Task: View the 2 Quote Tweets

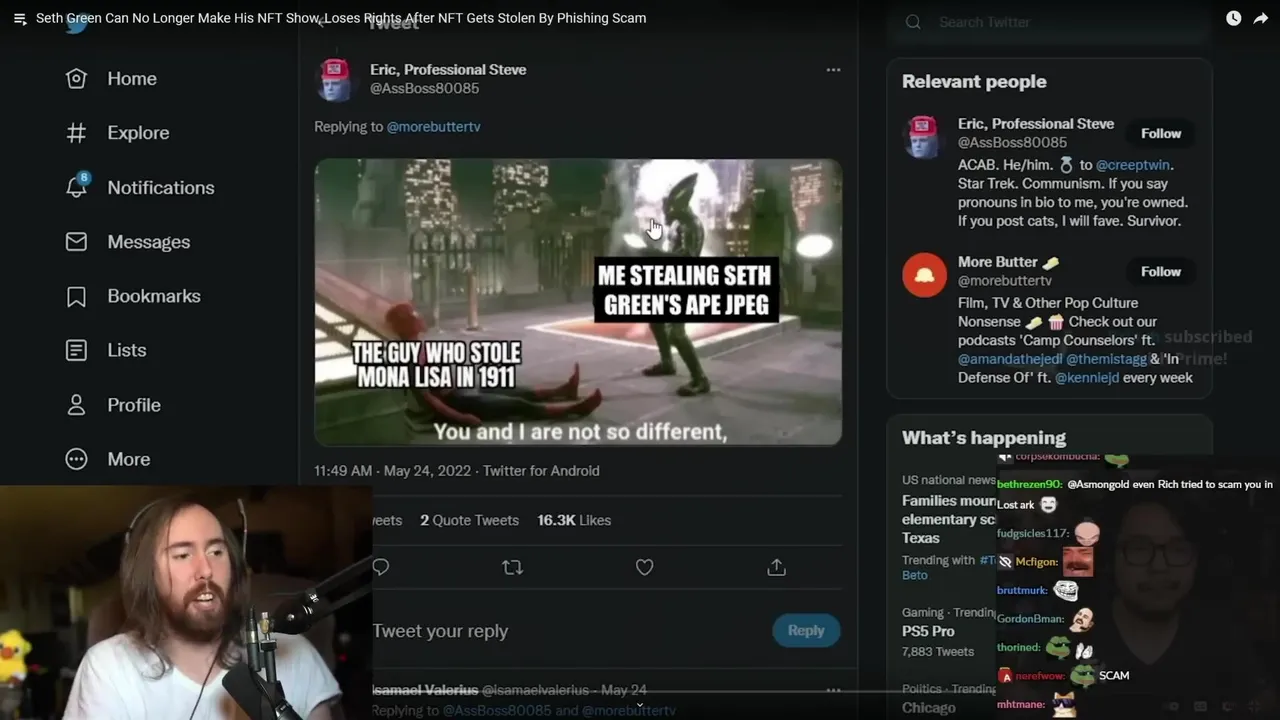Action: pyautogui.click(x=469, y=520)
